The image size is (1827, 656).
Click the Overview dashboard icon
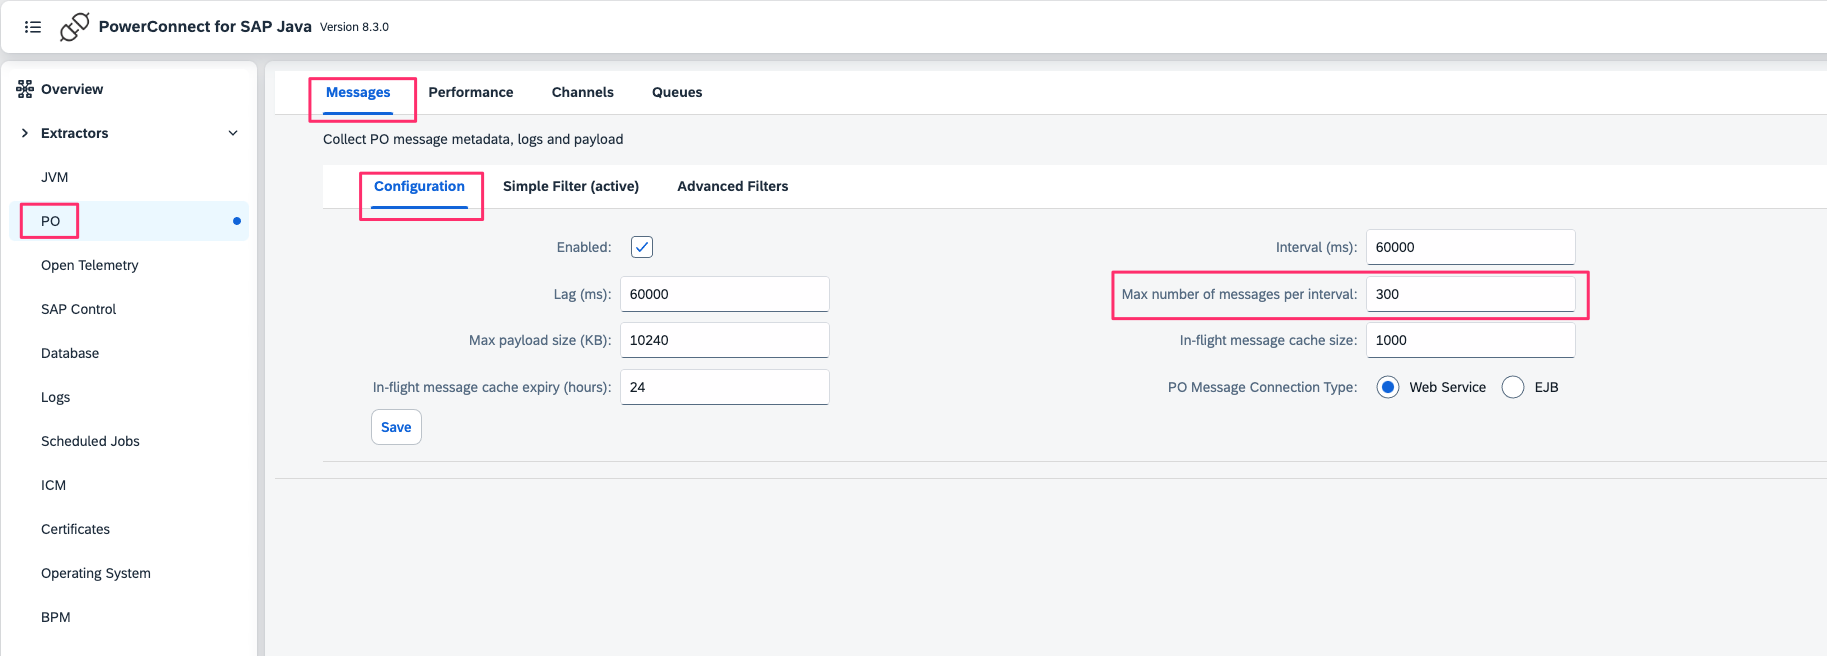point(25,89)
